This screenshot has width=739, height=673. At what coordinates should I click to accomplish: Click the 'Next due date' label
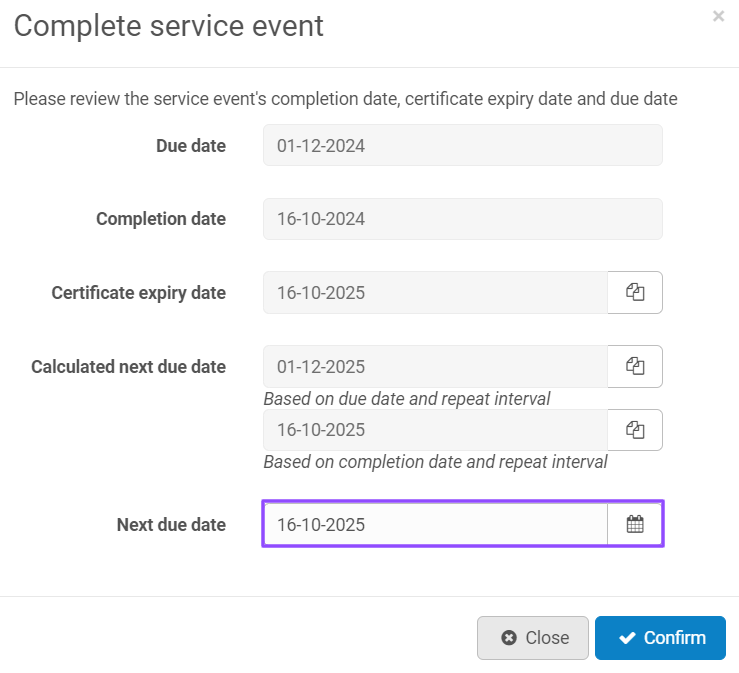[x=172, y=525]
